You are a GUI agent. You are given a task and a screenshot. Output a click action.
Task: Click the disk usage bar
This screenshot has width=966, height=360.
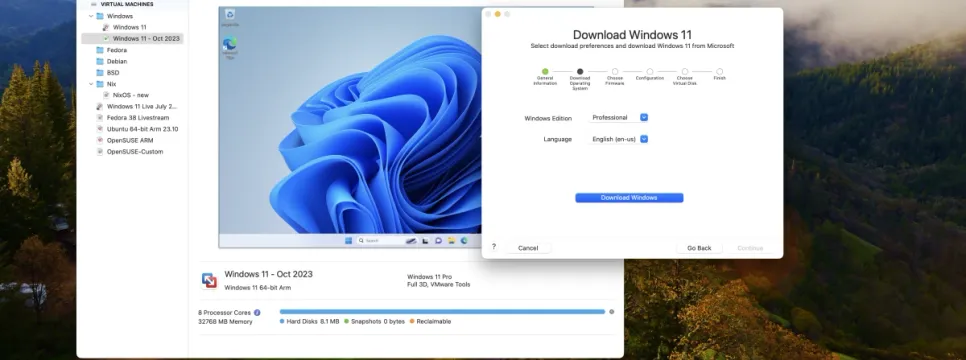coord(442,312)
